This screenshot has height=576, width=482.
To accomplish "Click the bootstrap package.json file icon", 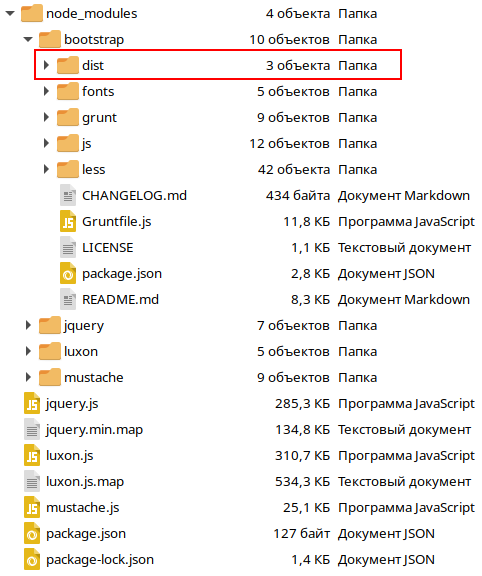I will [x=68, y=274].
